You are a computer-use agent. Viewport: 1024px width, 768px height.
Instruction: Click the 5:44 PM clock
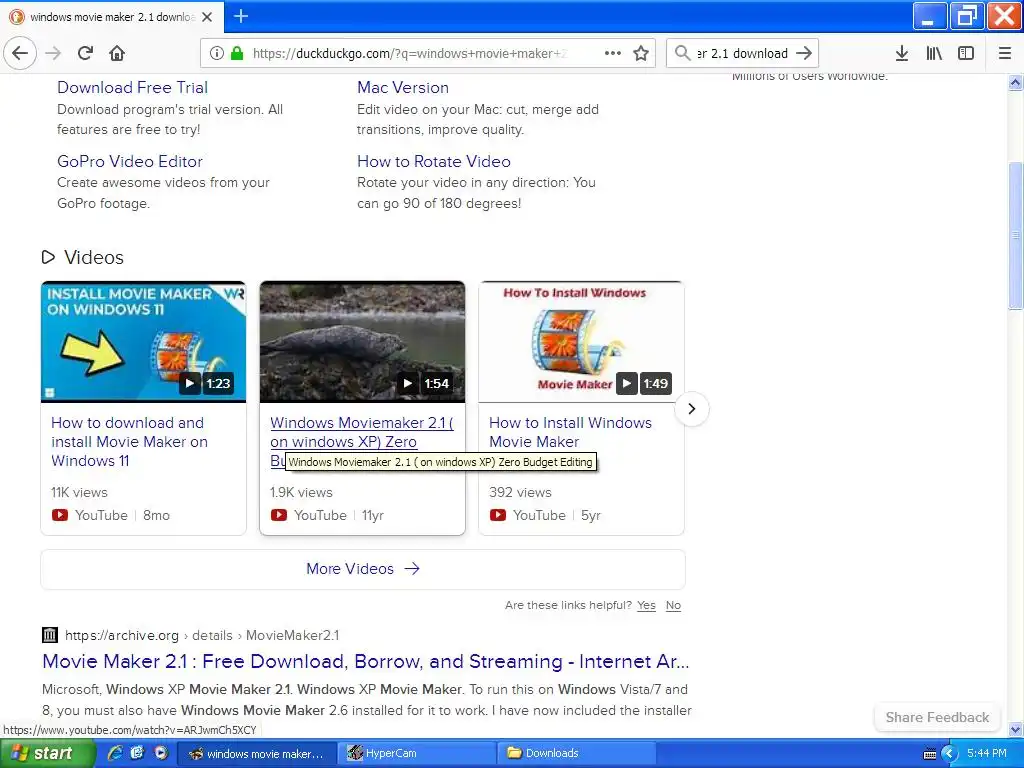click(x=987, y=754)
